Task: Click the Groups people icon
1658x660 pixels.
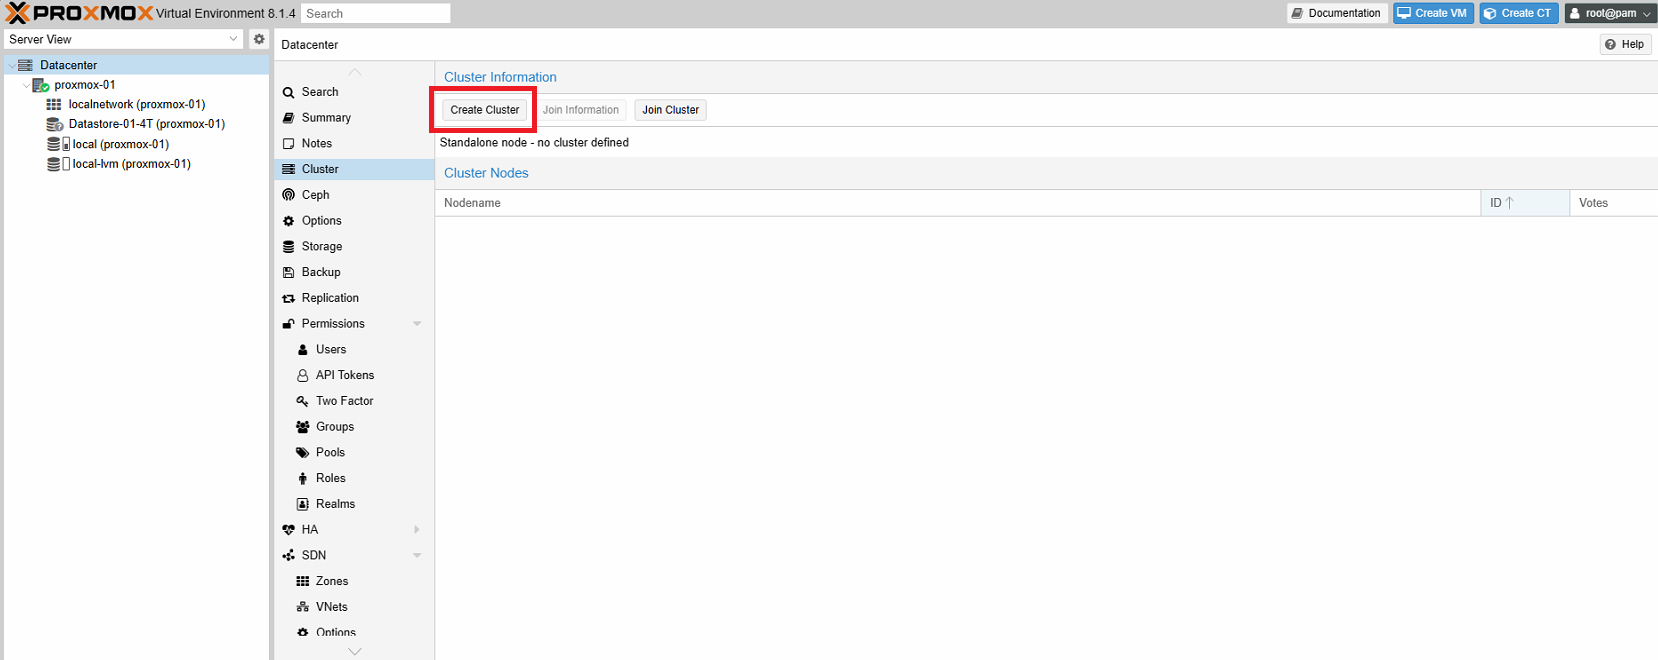Action: 303,427
